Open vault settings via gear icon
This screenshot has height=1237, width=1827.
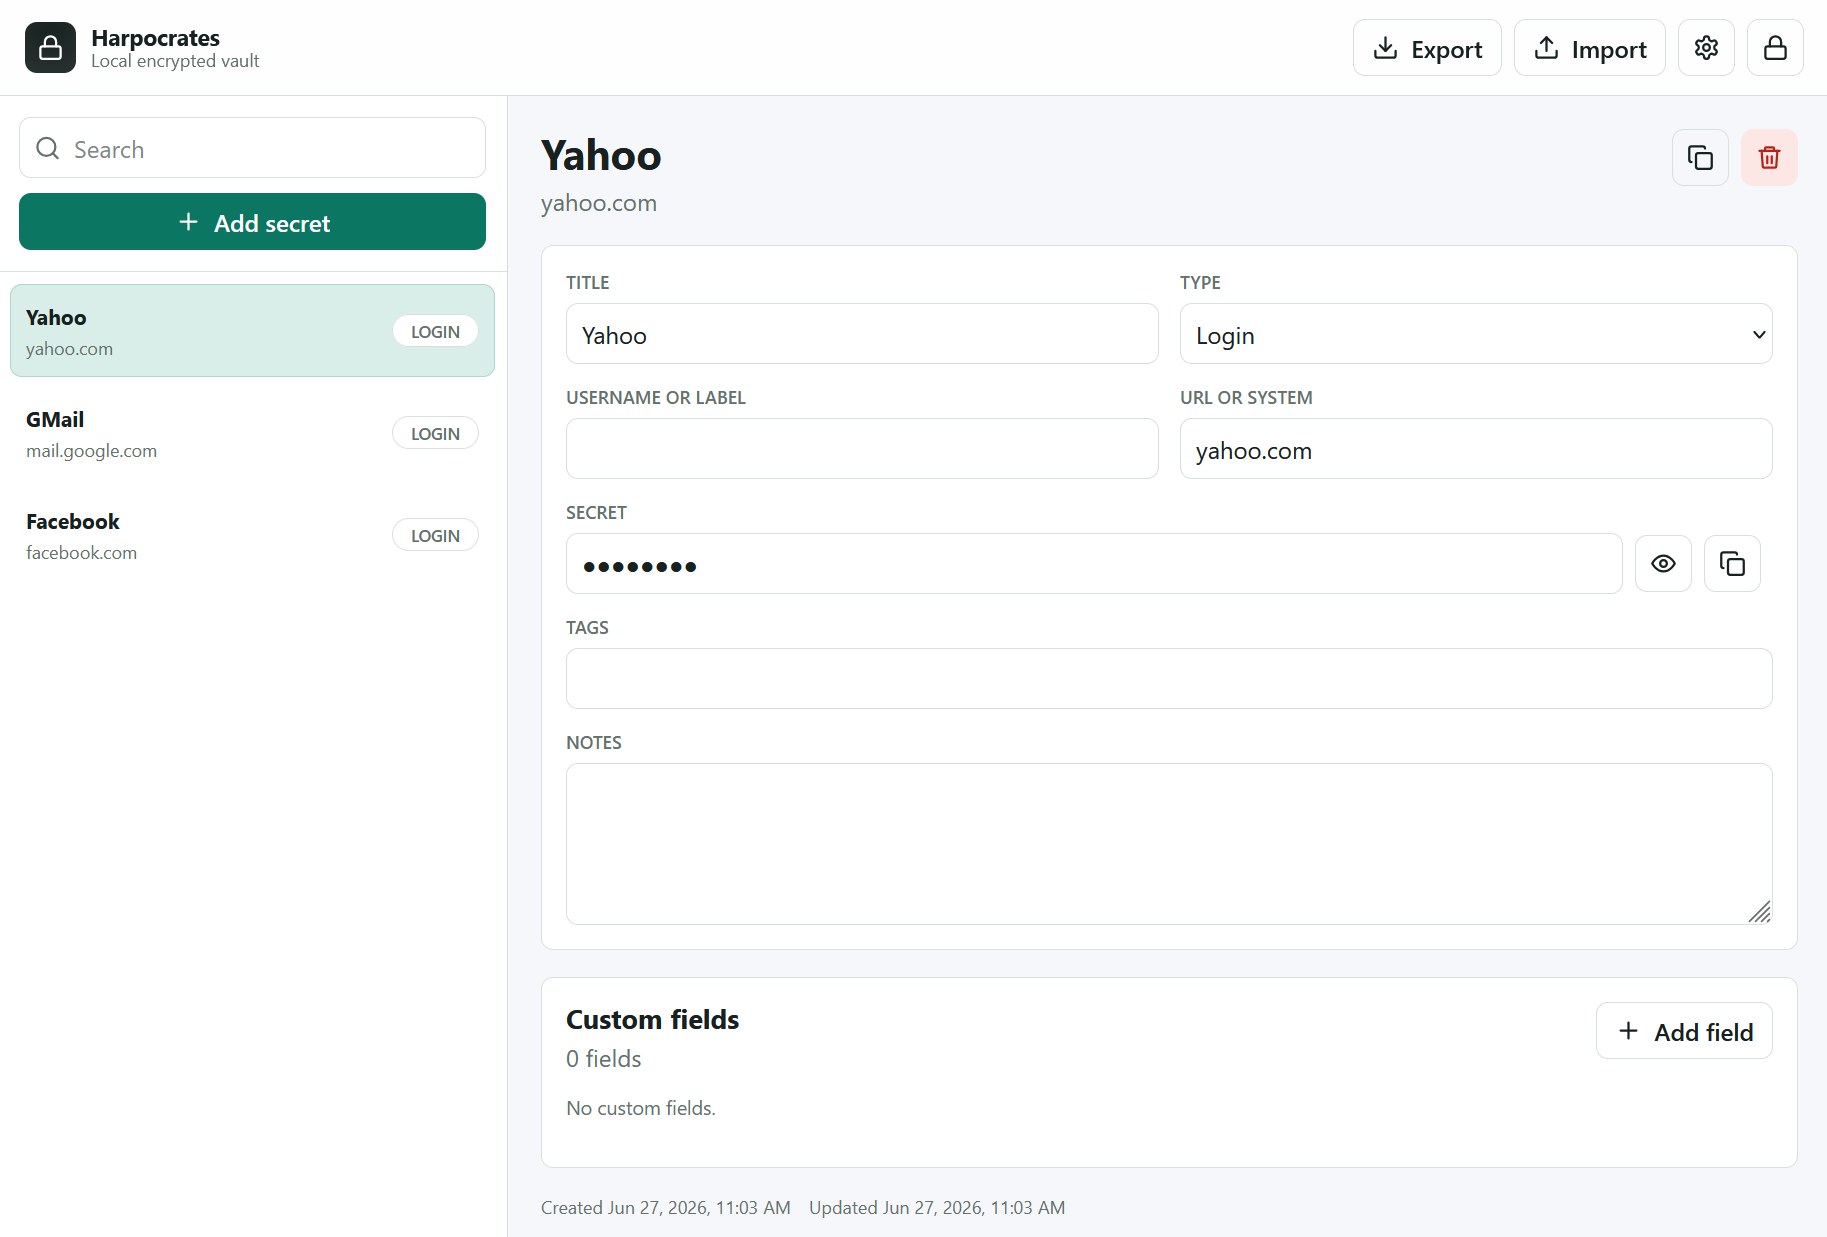(1706, 48)
